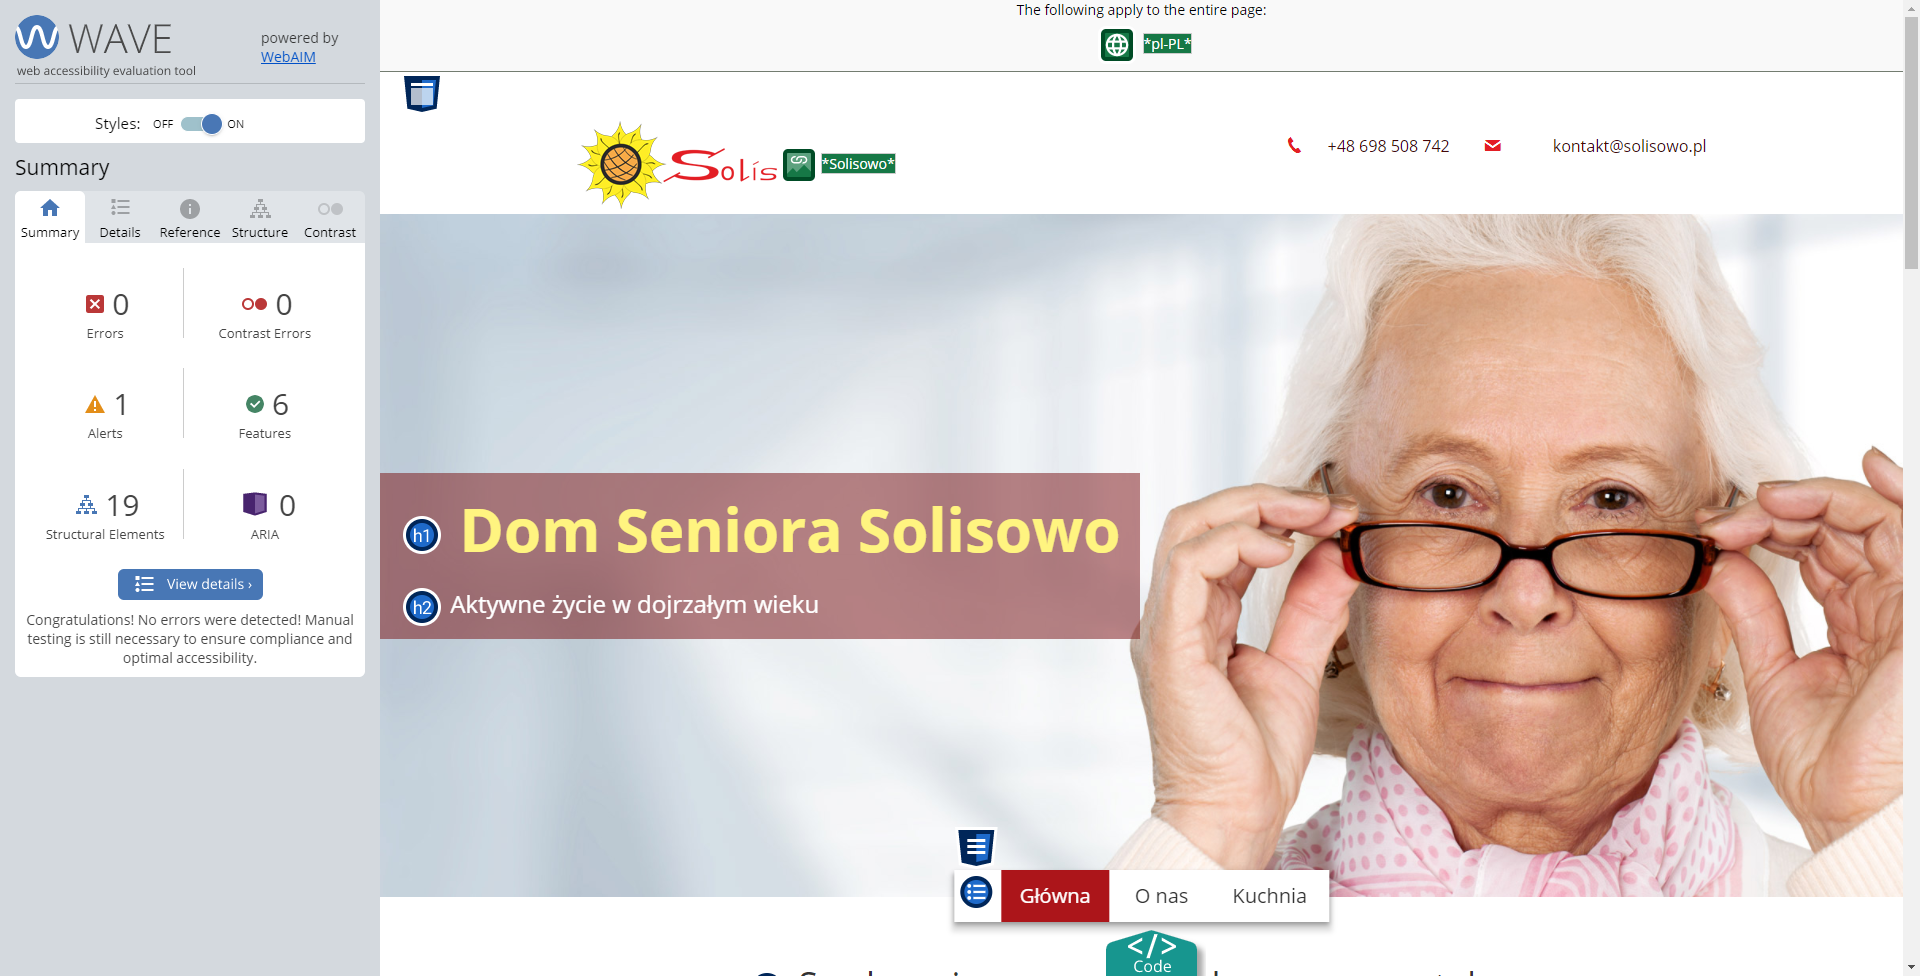Click the red envelope email icon
This screenshot has height=976, width=1920.
pyautogui.click(x=1493, y=146)
